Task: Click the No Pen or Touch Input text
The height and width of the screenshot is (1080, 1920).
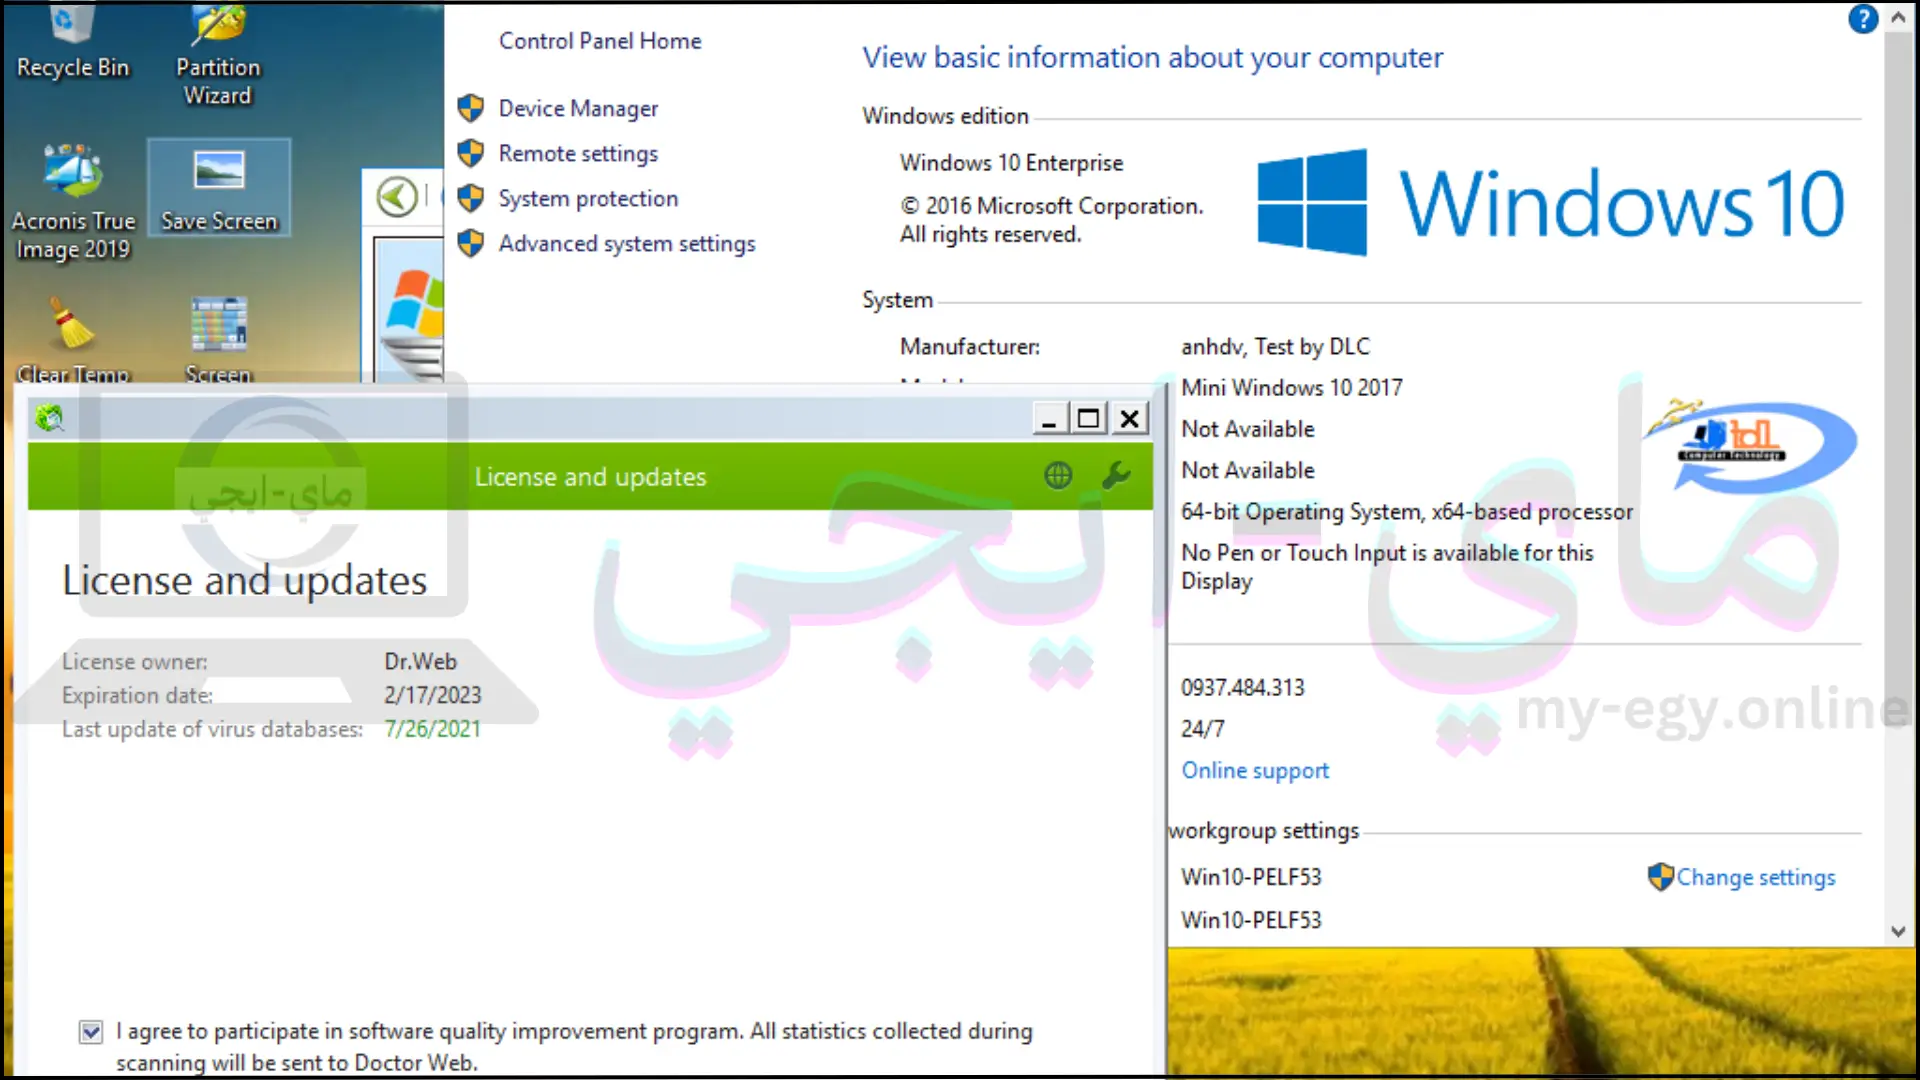Action: (1387, 566)
